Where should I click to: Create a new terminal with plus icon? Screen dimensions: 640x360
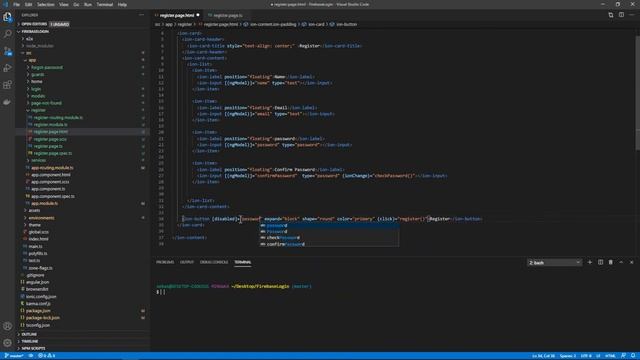589,262
